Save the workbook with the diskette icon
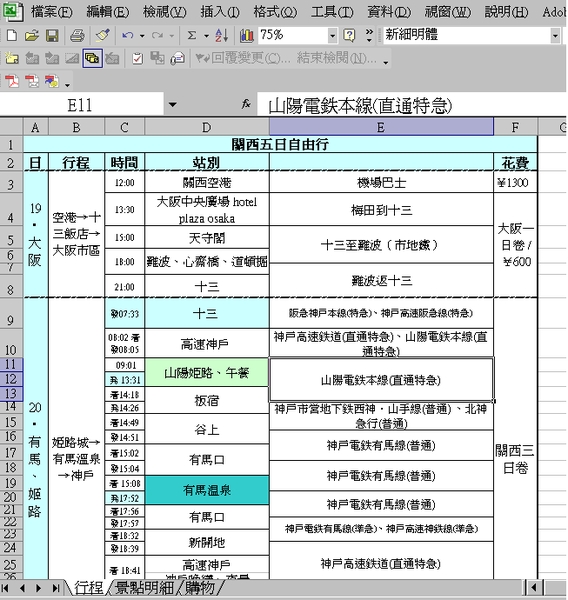This screenshot has height=600, width=568. tap(52, 36)
